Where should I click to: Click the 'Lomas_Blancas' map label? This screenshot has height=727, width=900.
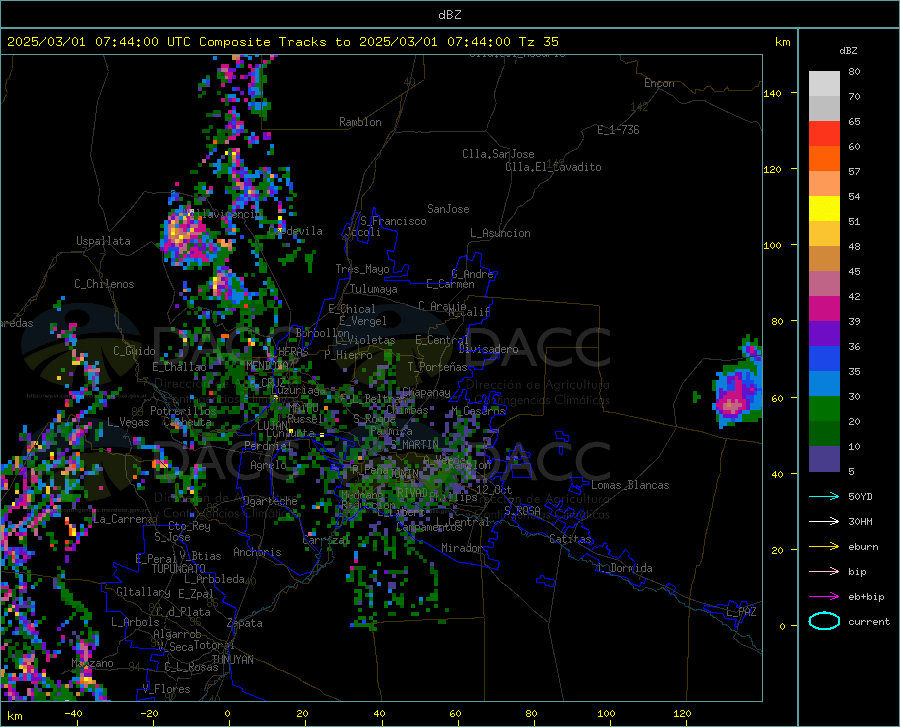(x=630, y=485)
